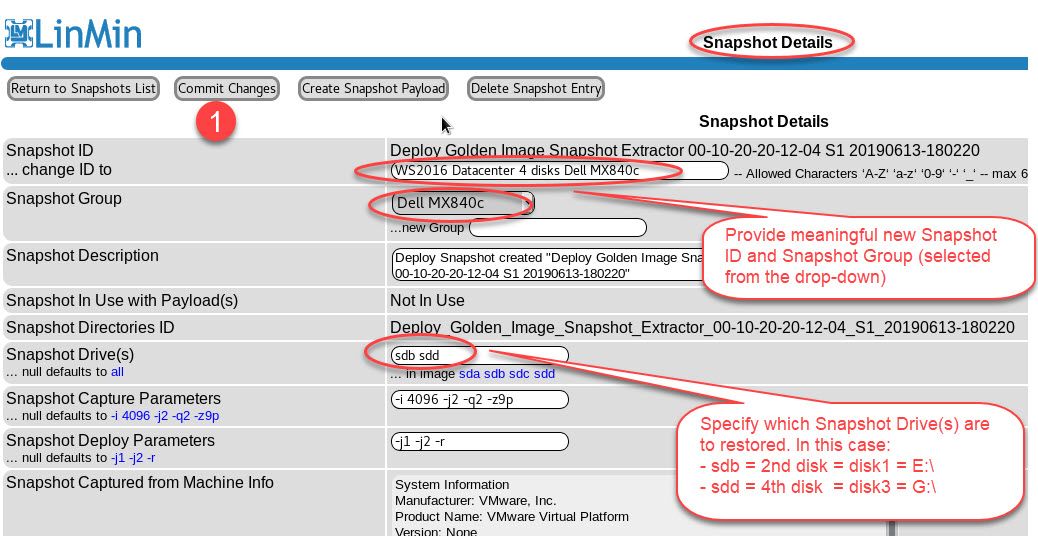Image resolution: width=1038 pixels, height=536 pixels.
Task: Click the LinMin logo
Action: pyautogui.click(x=73, y=33)
